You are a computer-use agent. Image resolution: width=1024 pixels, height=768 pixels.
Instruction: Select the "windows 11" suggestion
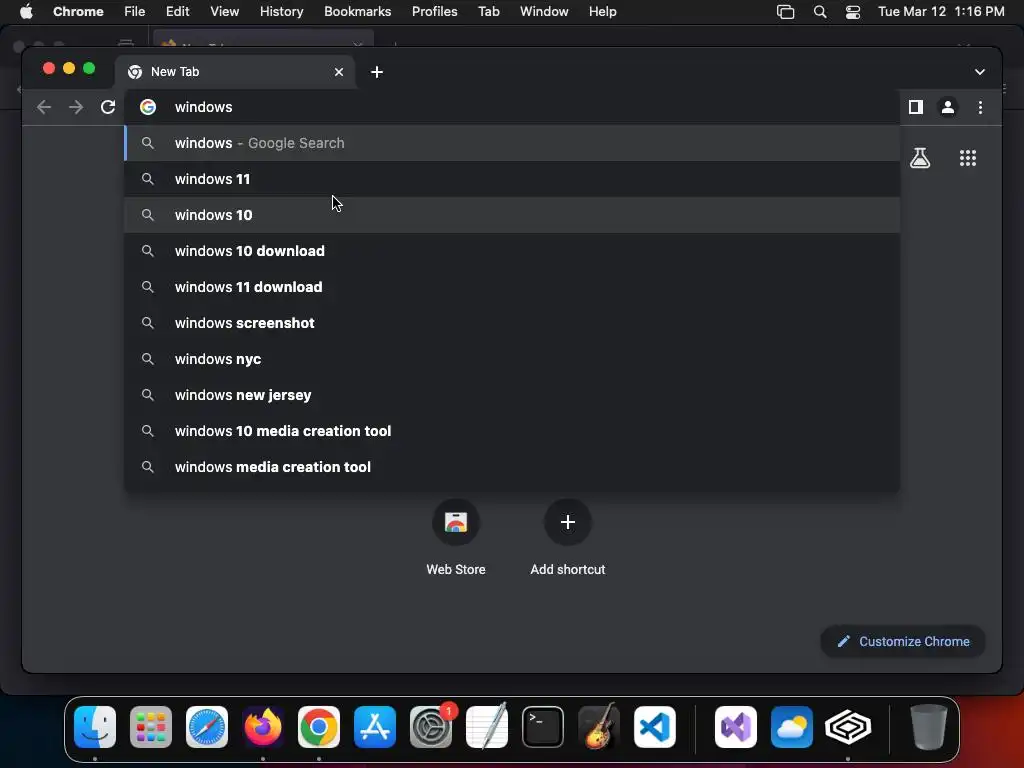coord(512,179)
